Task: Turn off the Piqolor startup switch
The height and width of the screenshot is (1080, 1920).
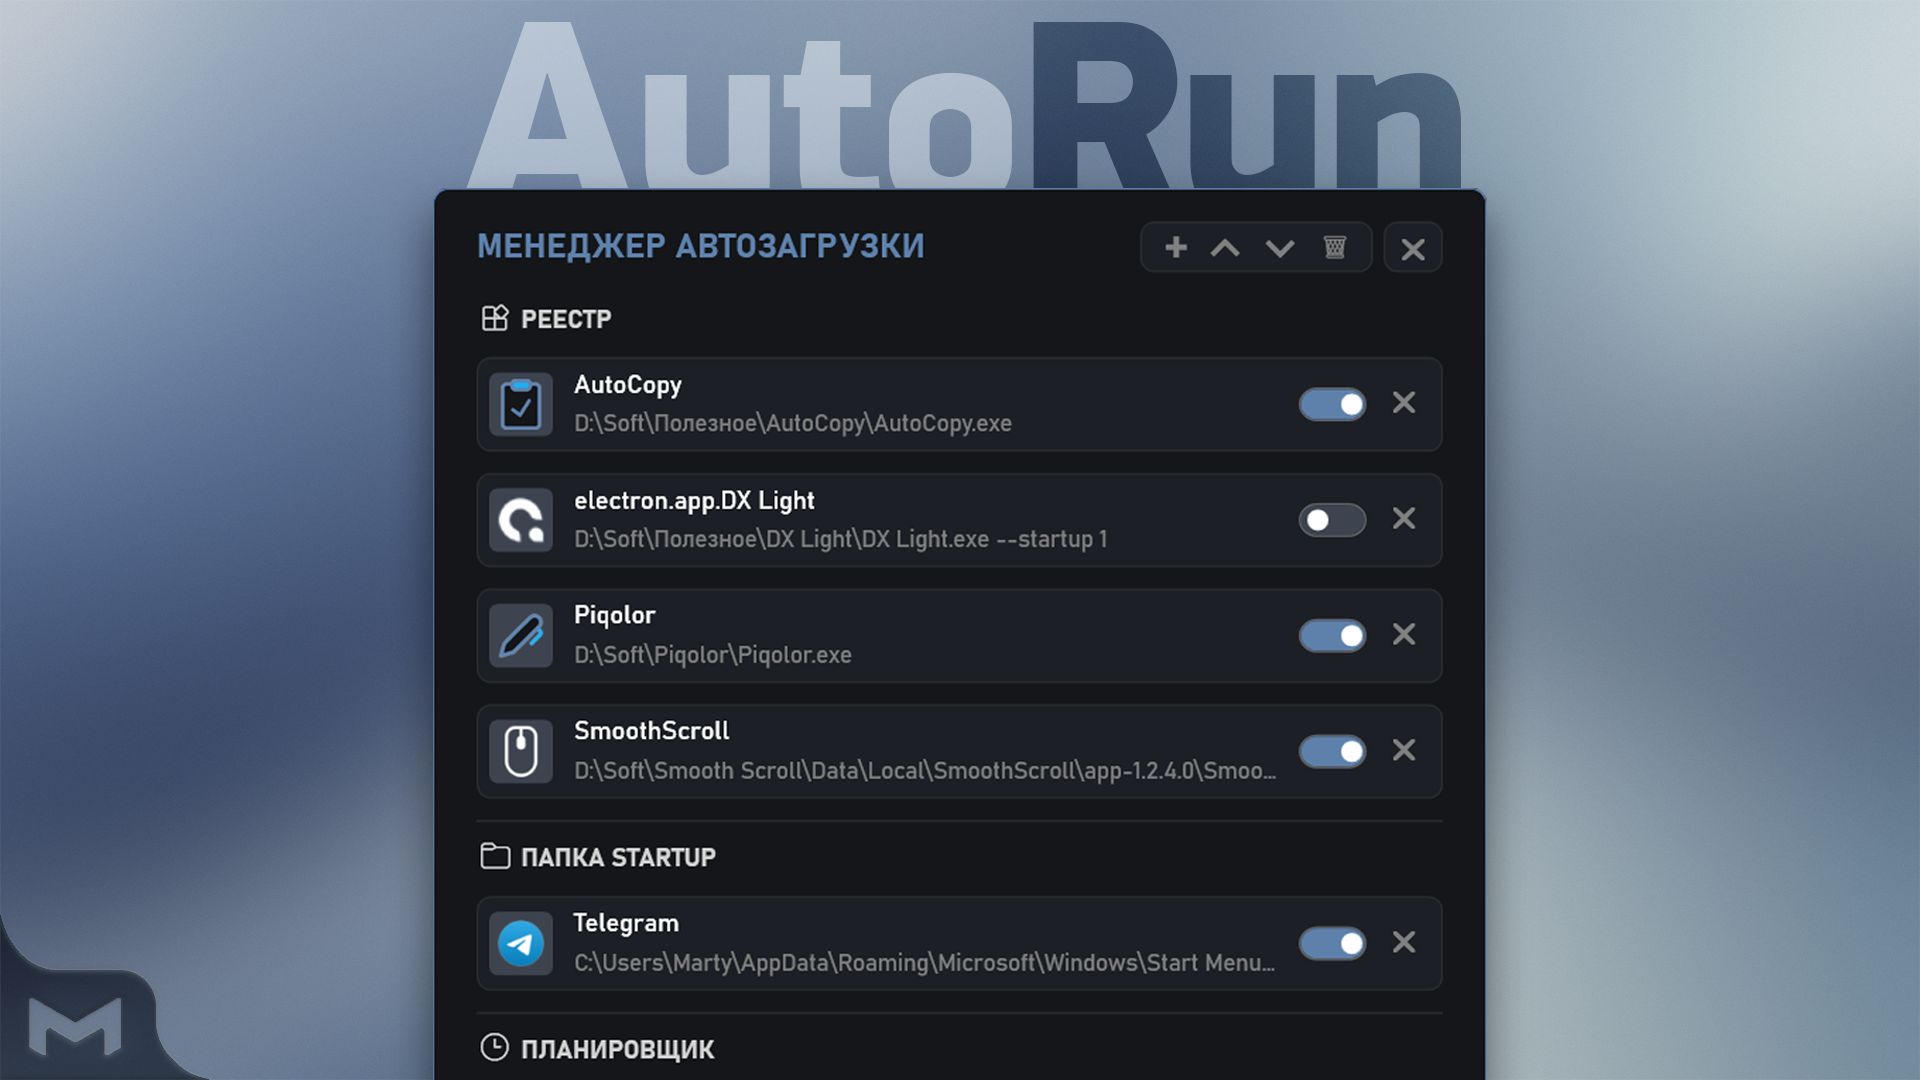Action: point(1332,636)
